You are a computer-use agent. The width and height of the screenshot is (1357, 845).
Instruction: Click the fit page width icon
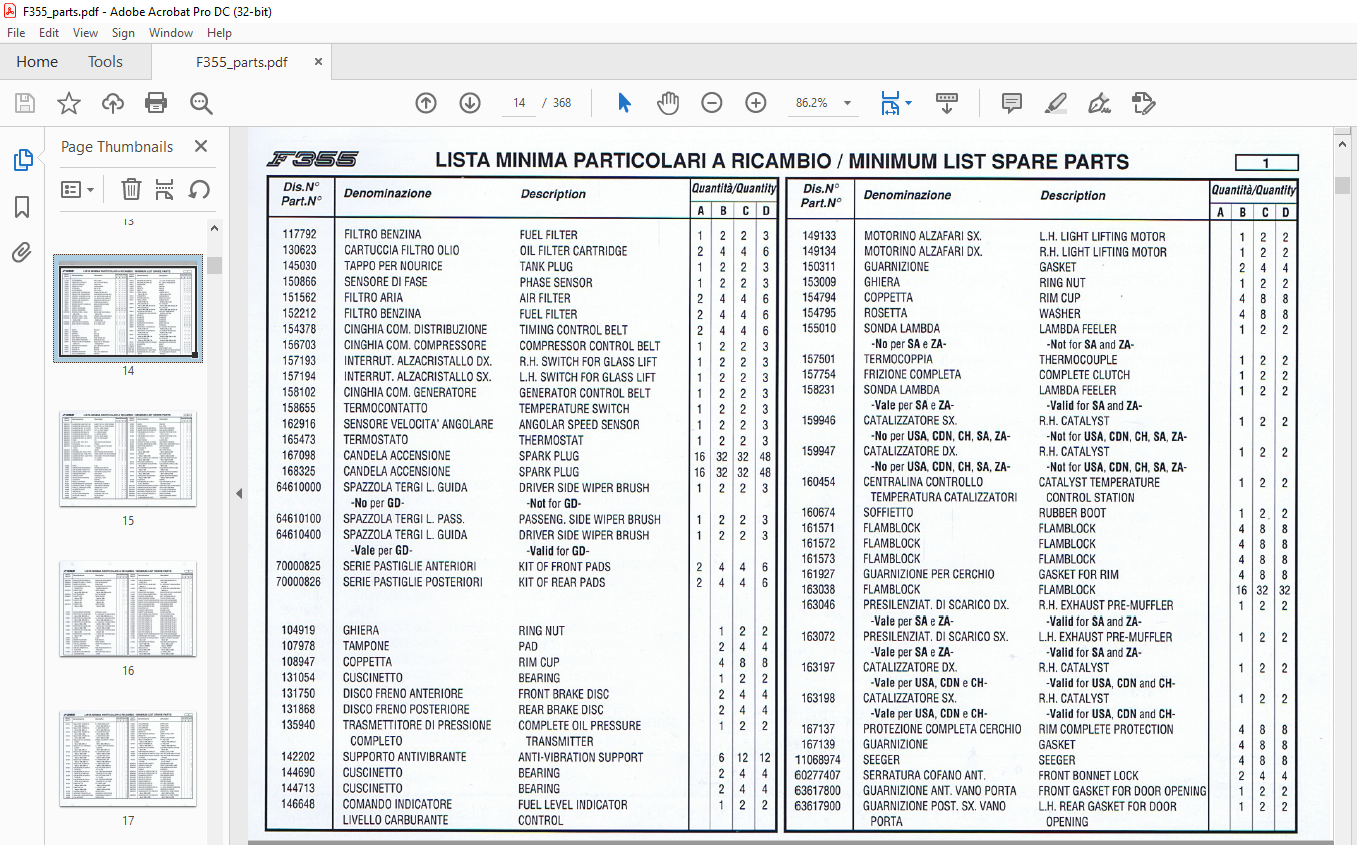889,103
